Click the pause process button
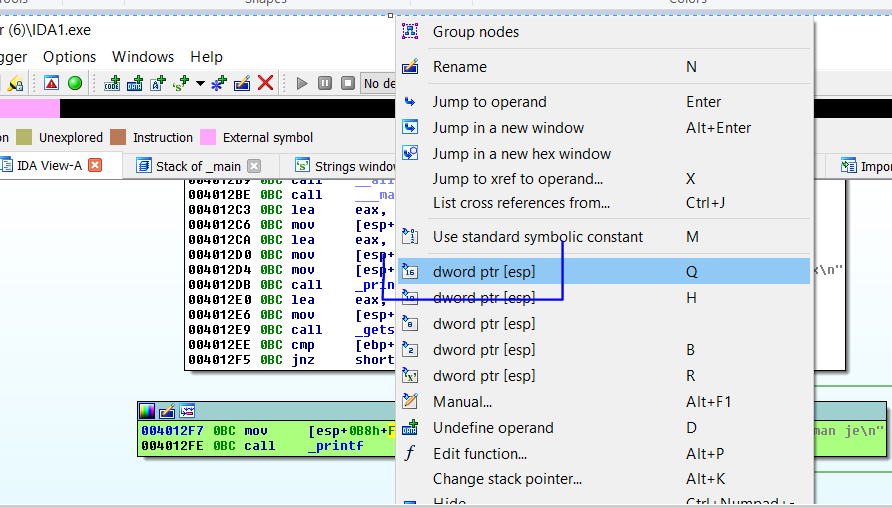The image size is (892, 508). [325, 83]
